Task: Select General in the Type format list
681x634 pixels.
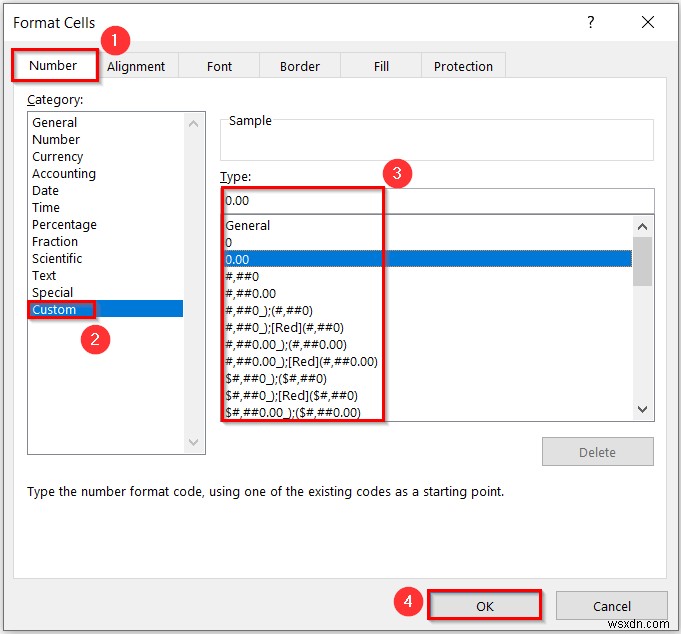Action: [428, 225]
